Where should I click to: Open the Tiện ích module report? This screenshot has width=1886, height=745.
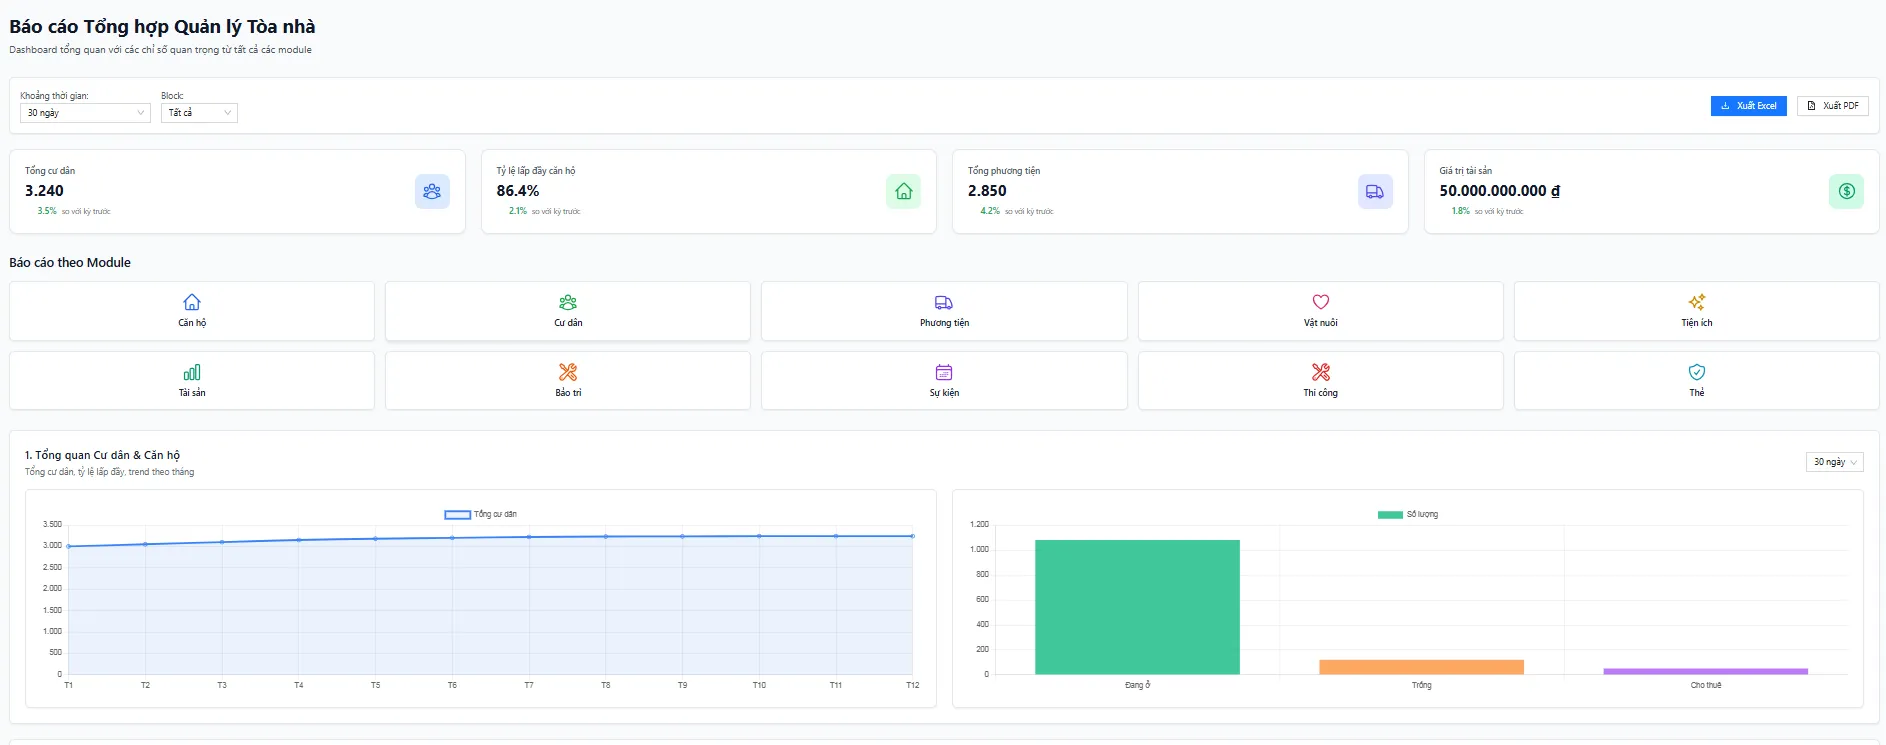(1697, 311)
